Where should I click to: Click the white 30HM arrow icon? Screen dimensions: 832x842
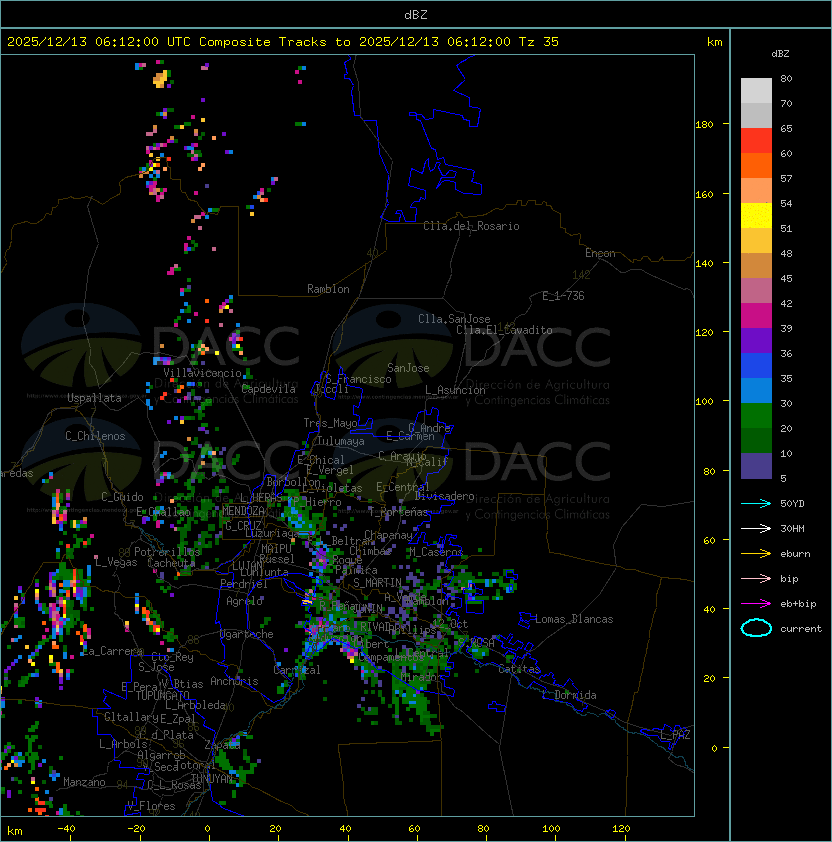coord(756,529)
